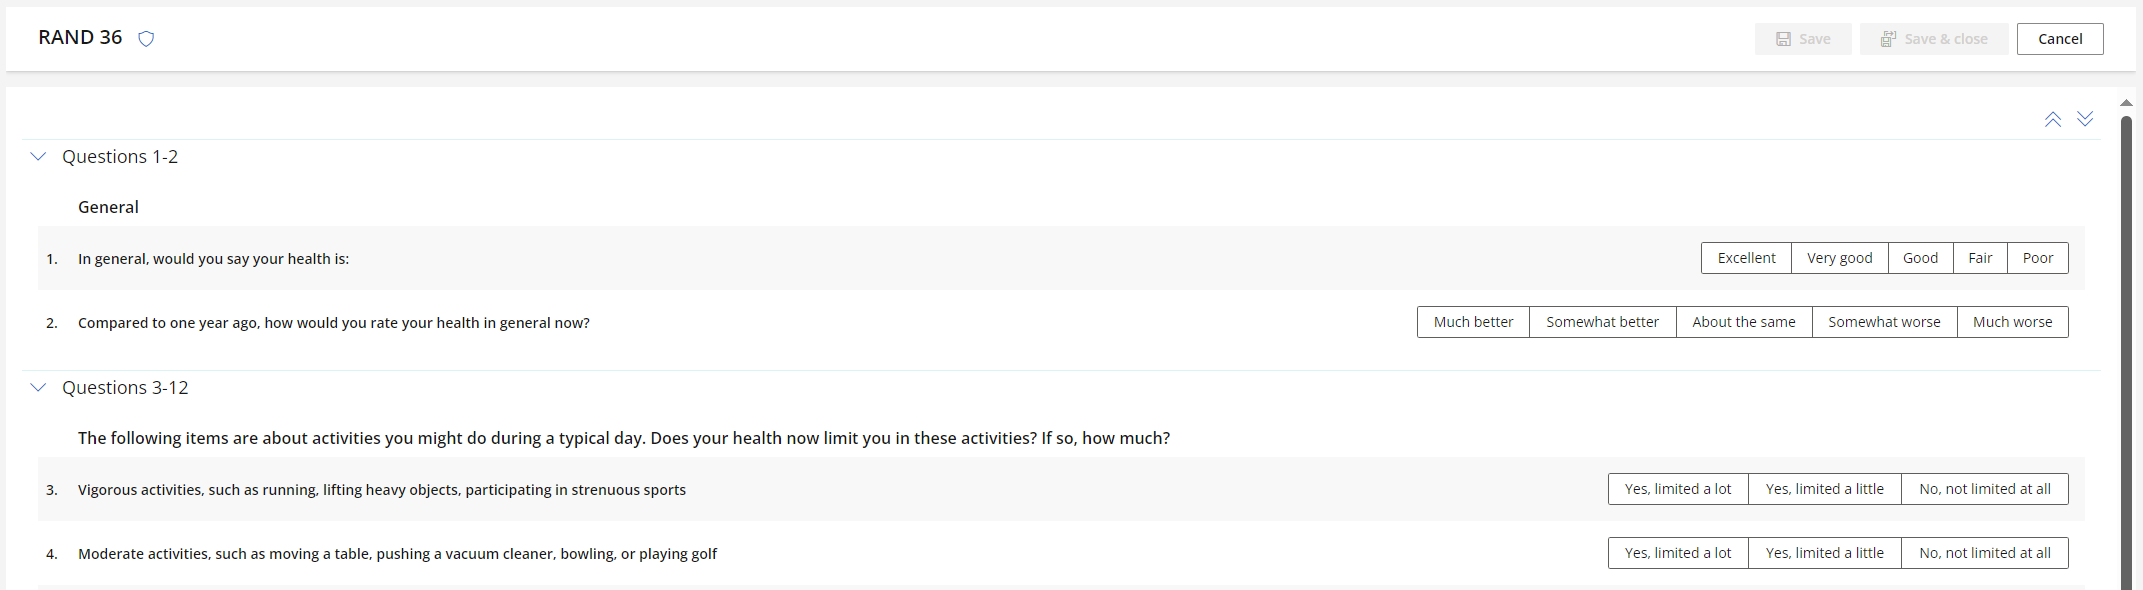Choose Yes, limited a little for moderate activities
2143x590 pixels.
(1824, 553)
